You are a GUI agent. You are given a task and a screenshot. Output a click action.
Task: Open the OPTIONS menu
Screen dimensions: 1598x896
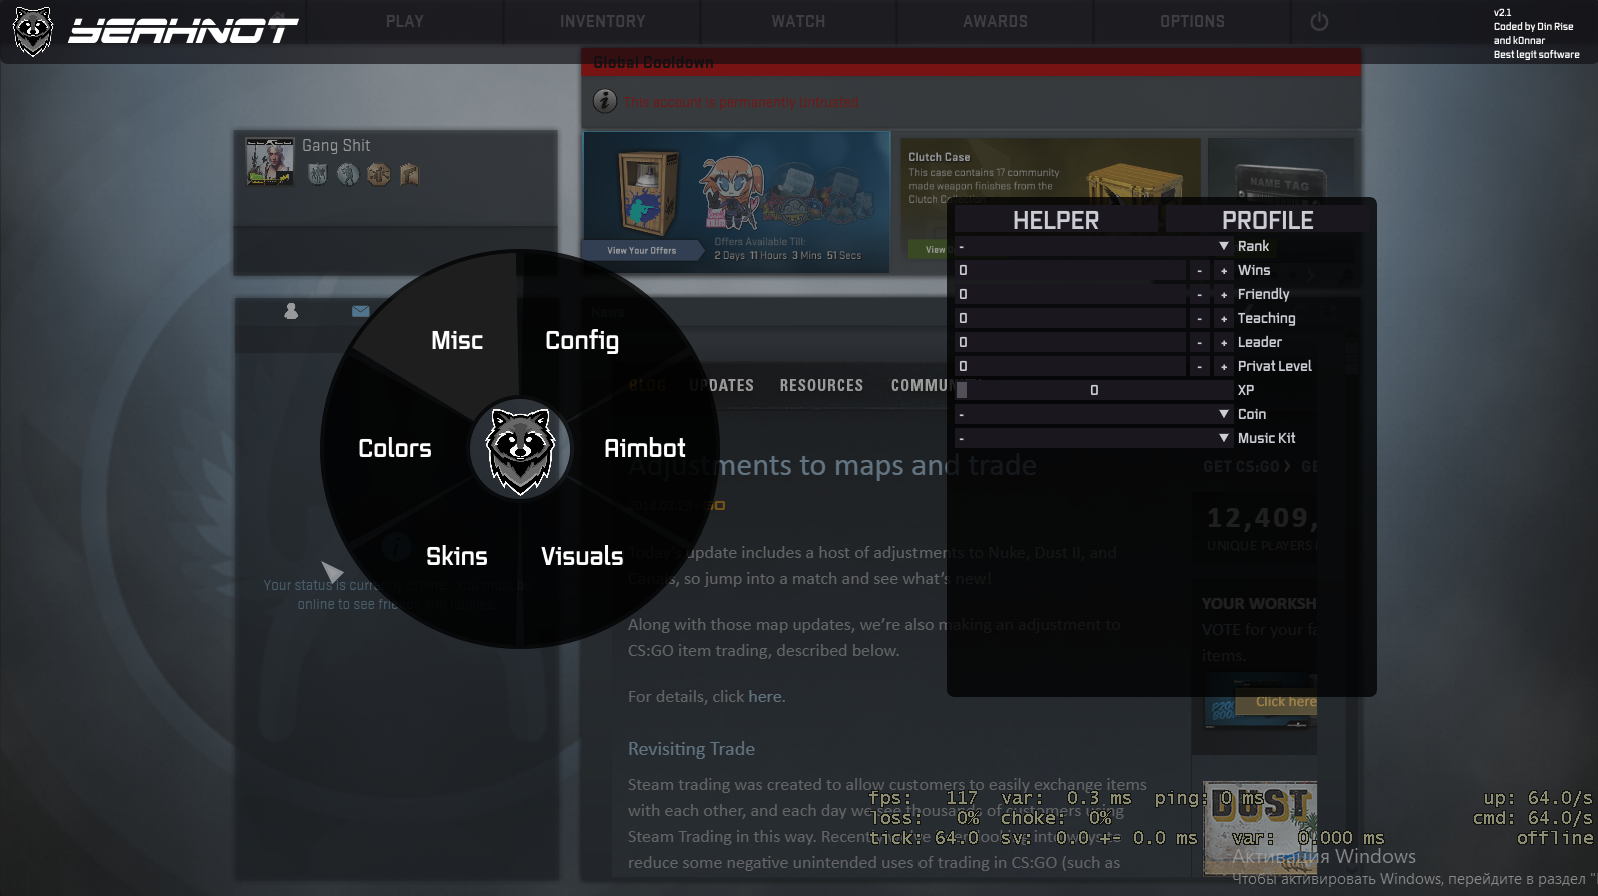(1192, 21)
